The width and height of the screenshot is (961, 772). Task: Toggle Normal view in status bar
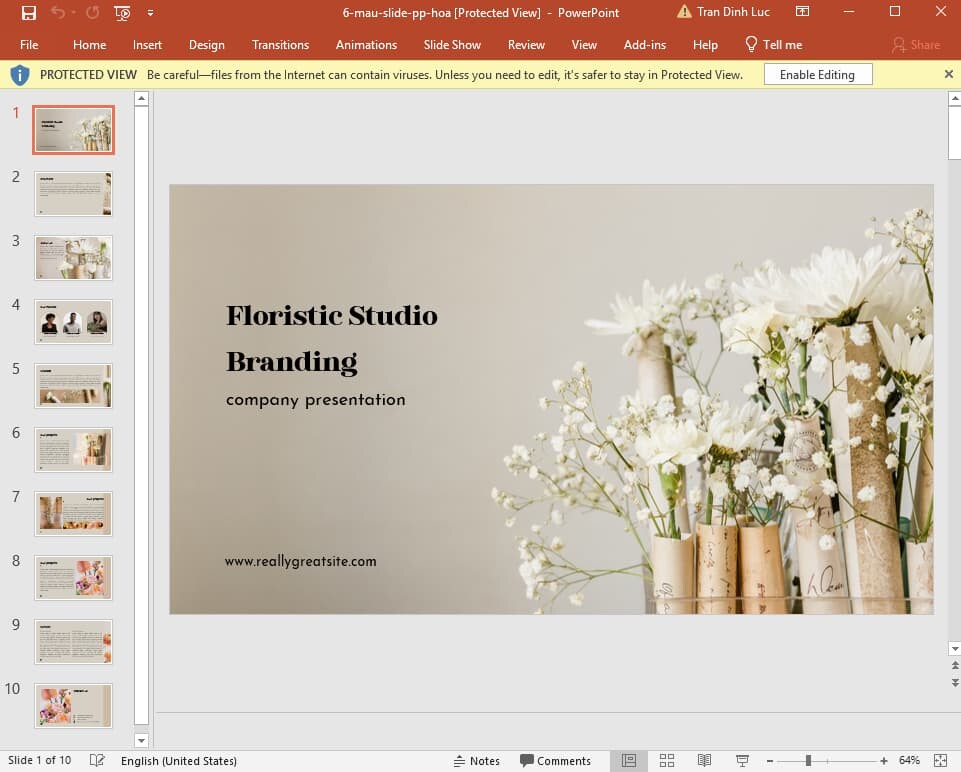click(x=631, y=760)
